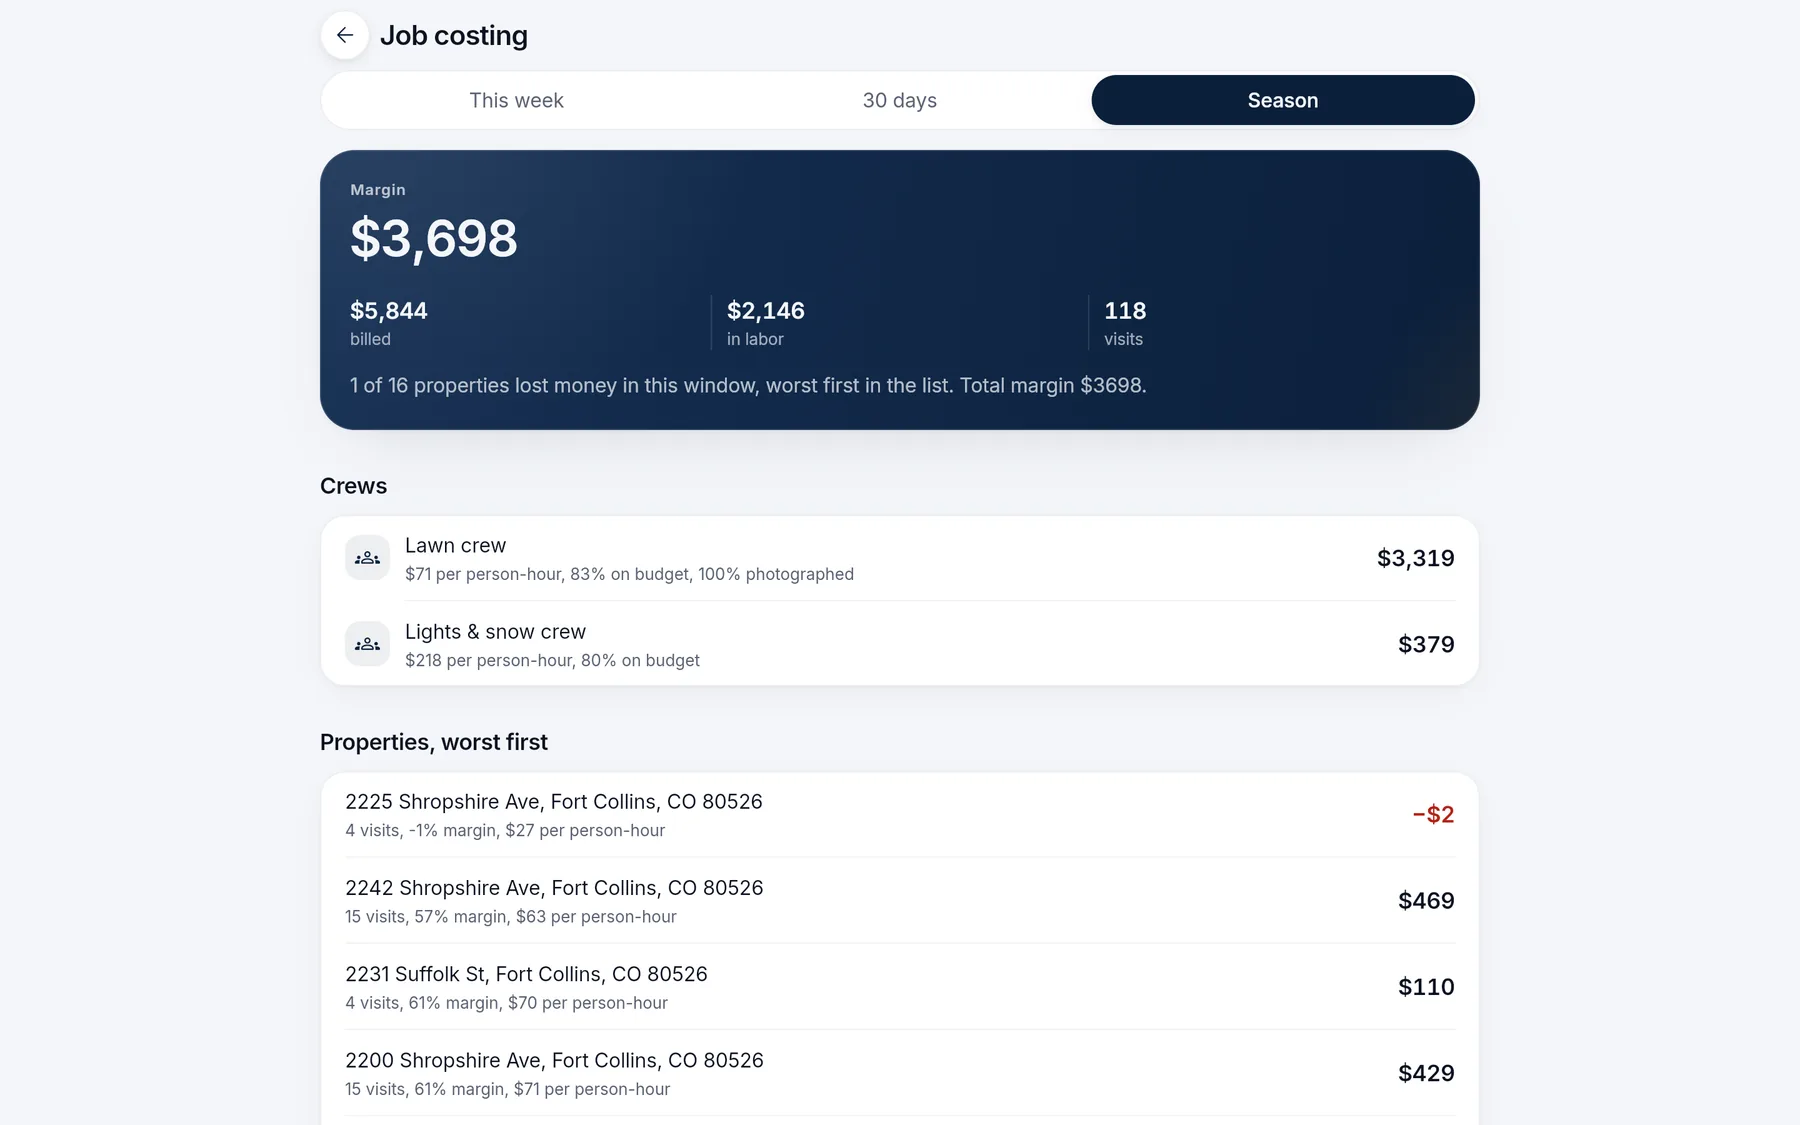Viewport: 1800px width, 1125px height.
Task: Open 2242 Shropshire Ave property
Action: pos(900,901)
